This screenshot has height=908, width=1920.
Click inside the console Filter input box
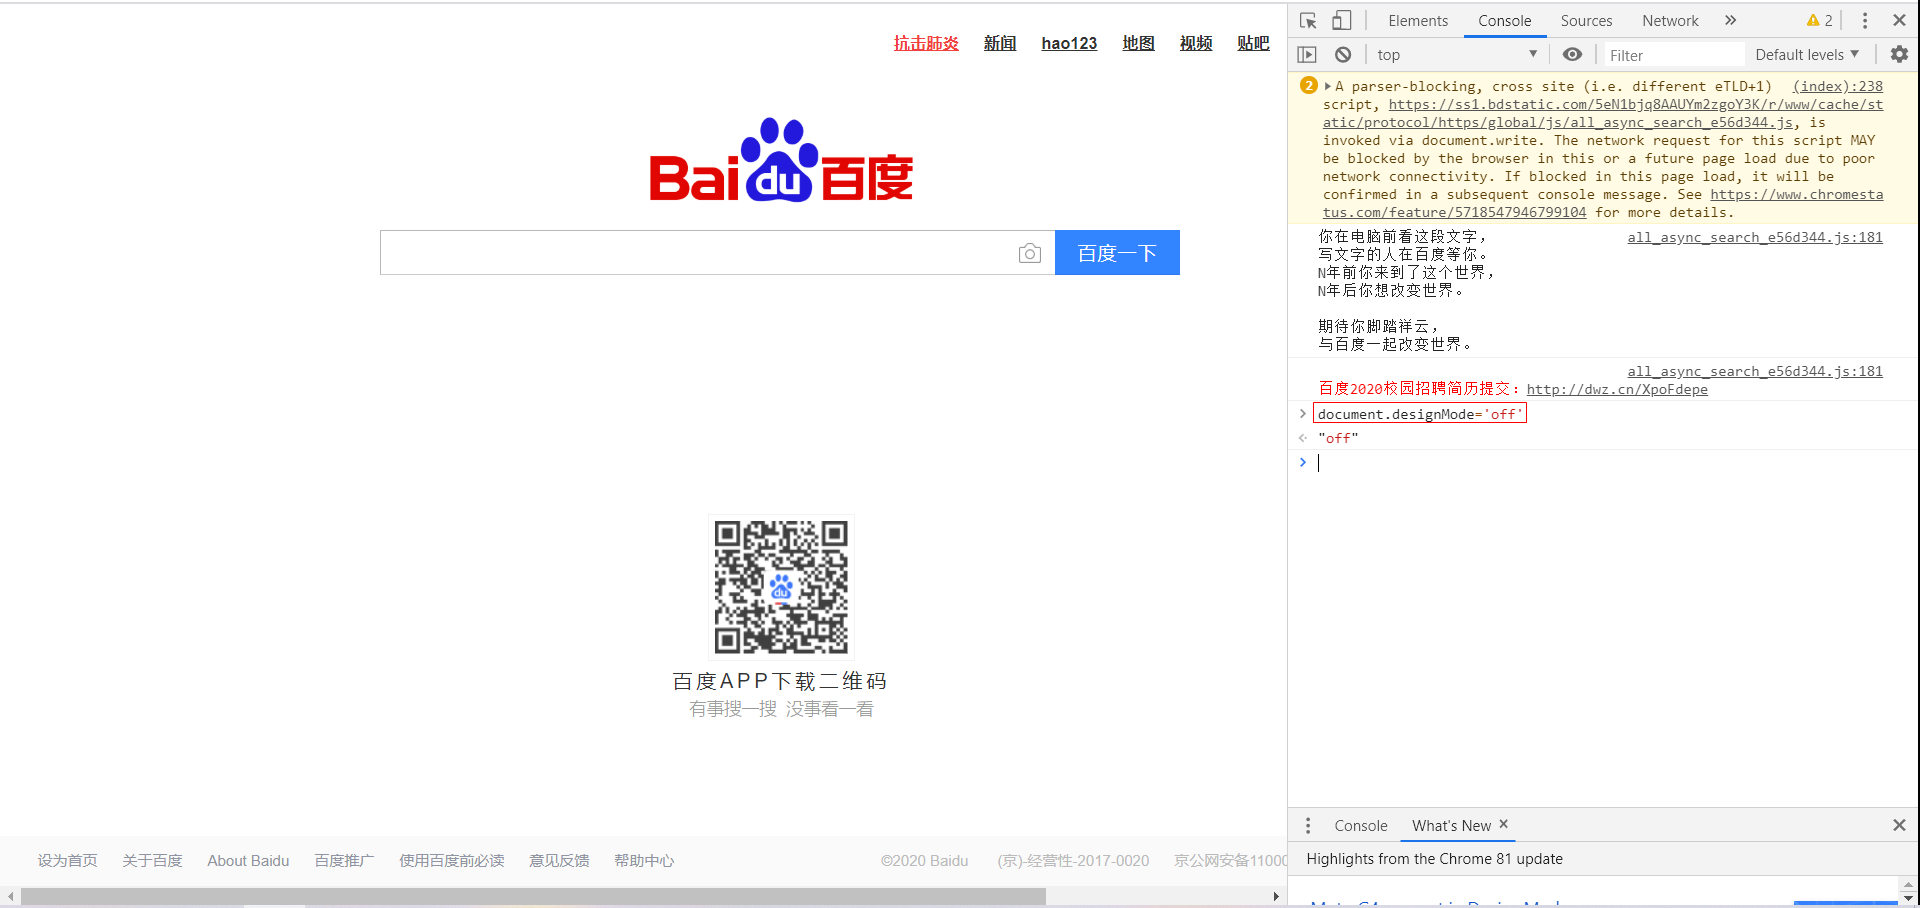click(x=1675, y=54)
